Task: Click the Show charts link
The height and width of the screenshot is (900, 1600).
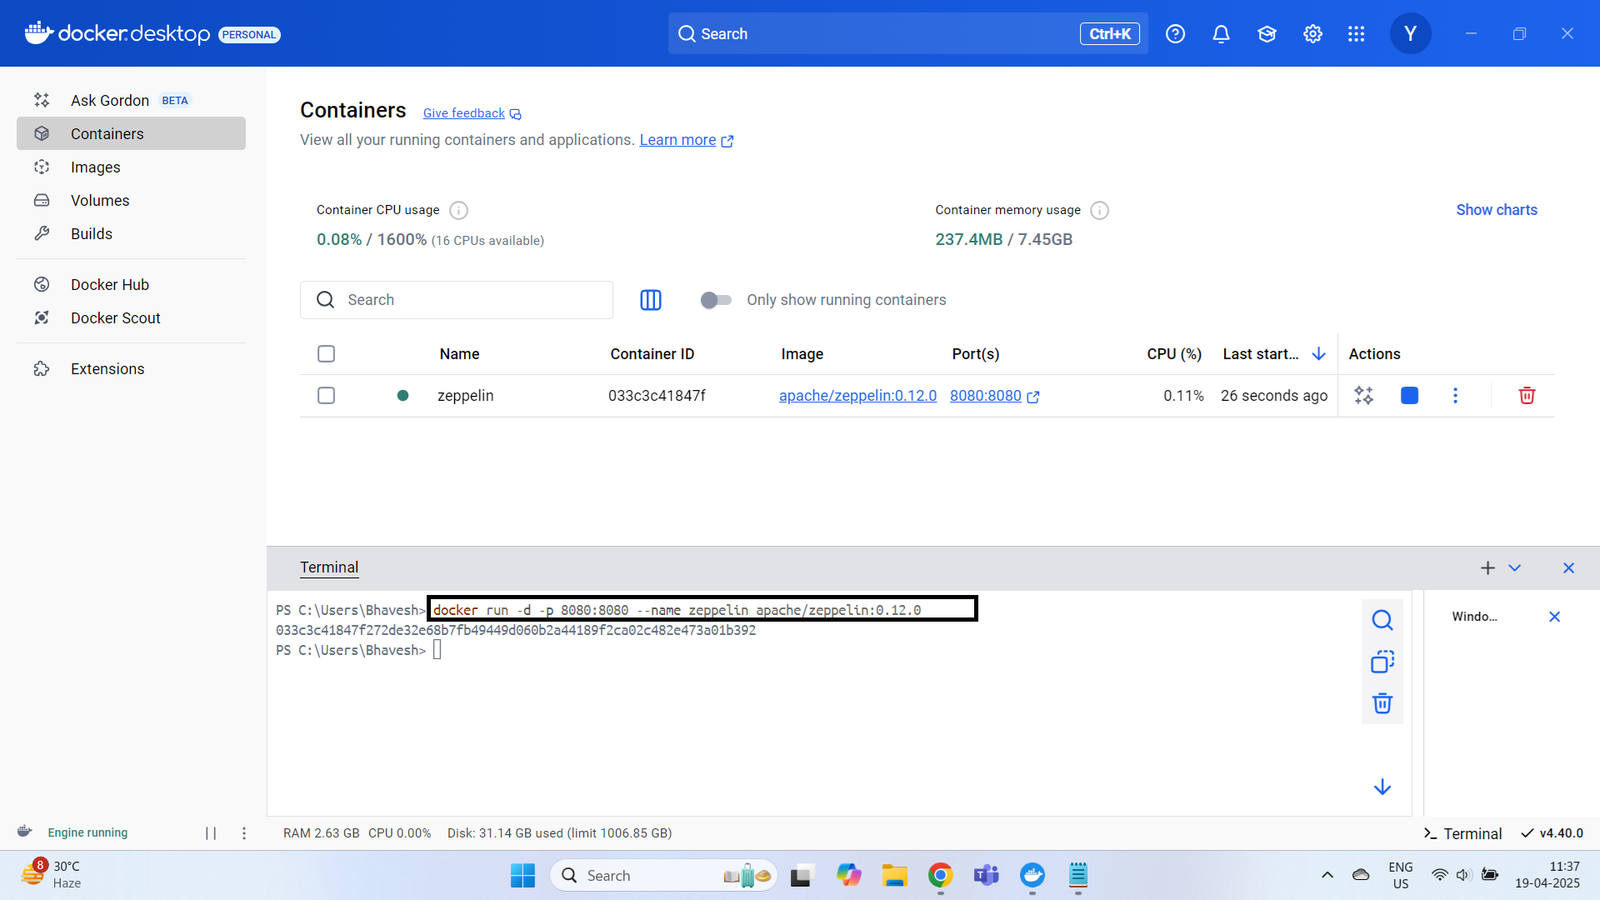Action: (1496, 210)
